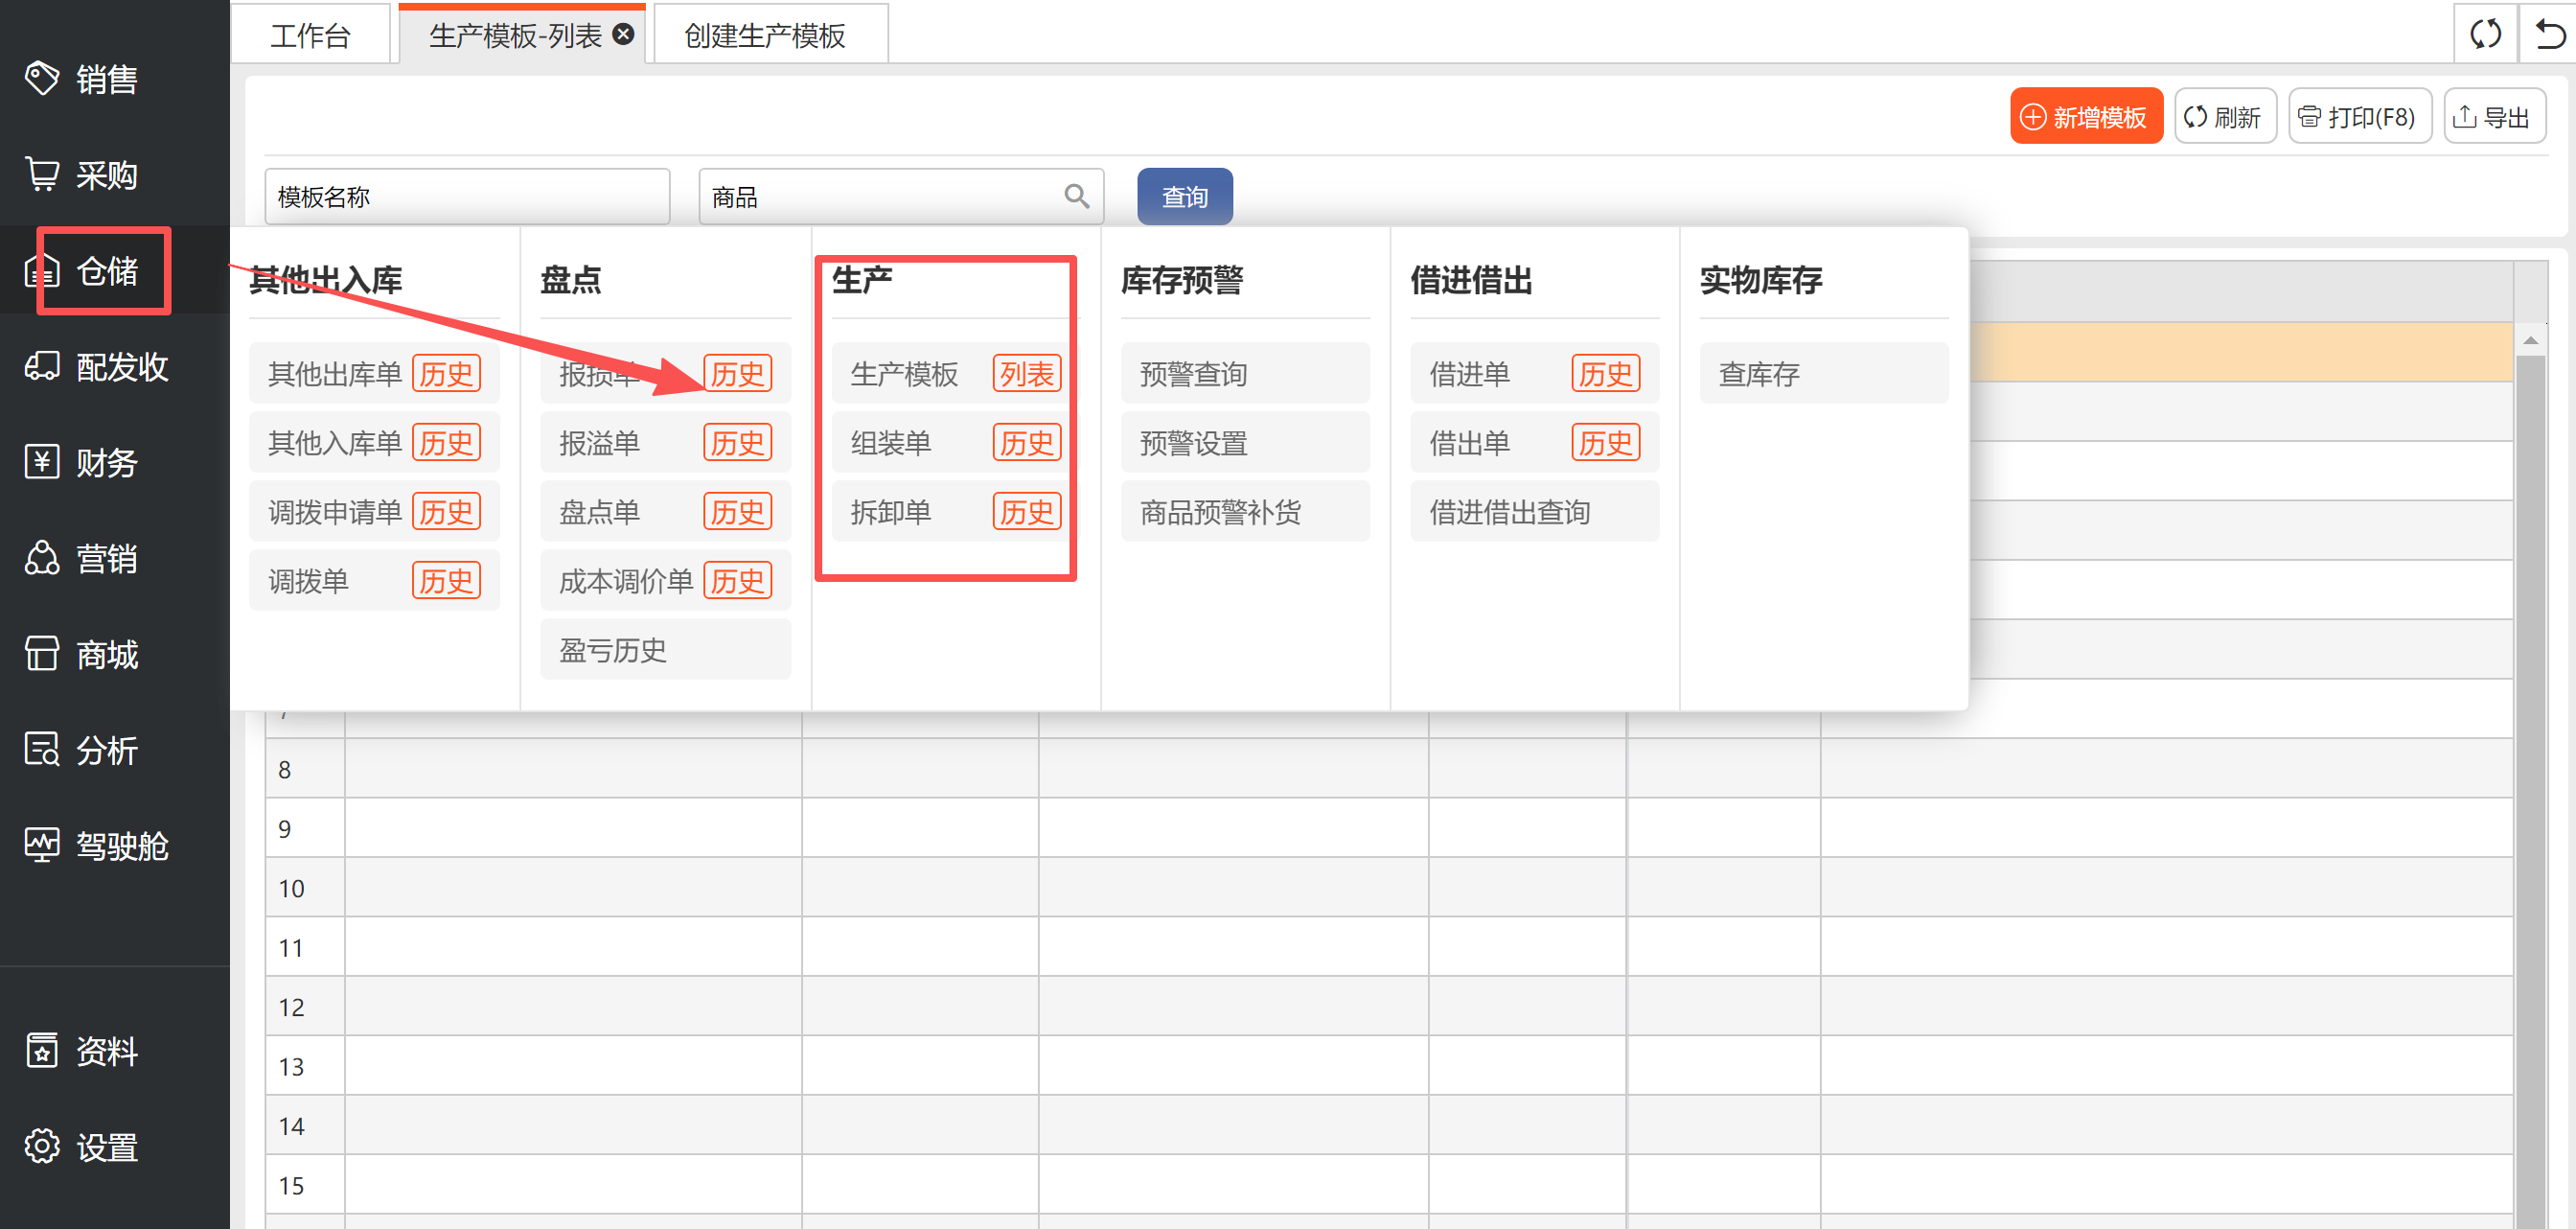Switch to the 工作台 tab
Image resolution: width=2576 pixels, height=1229 pixels.
point(310,36)
